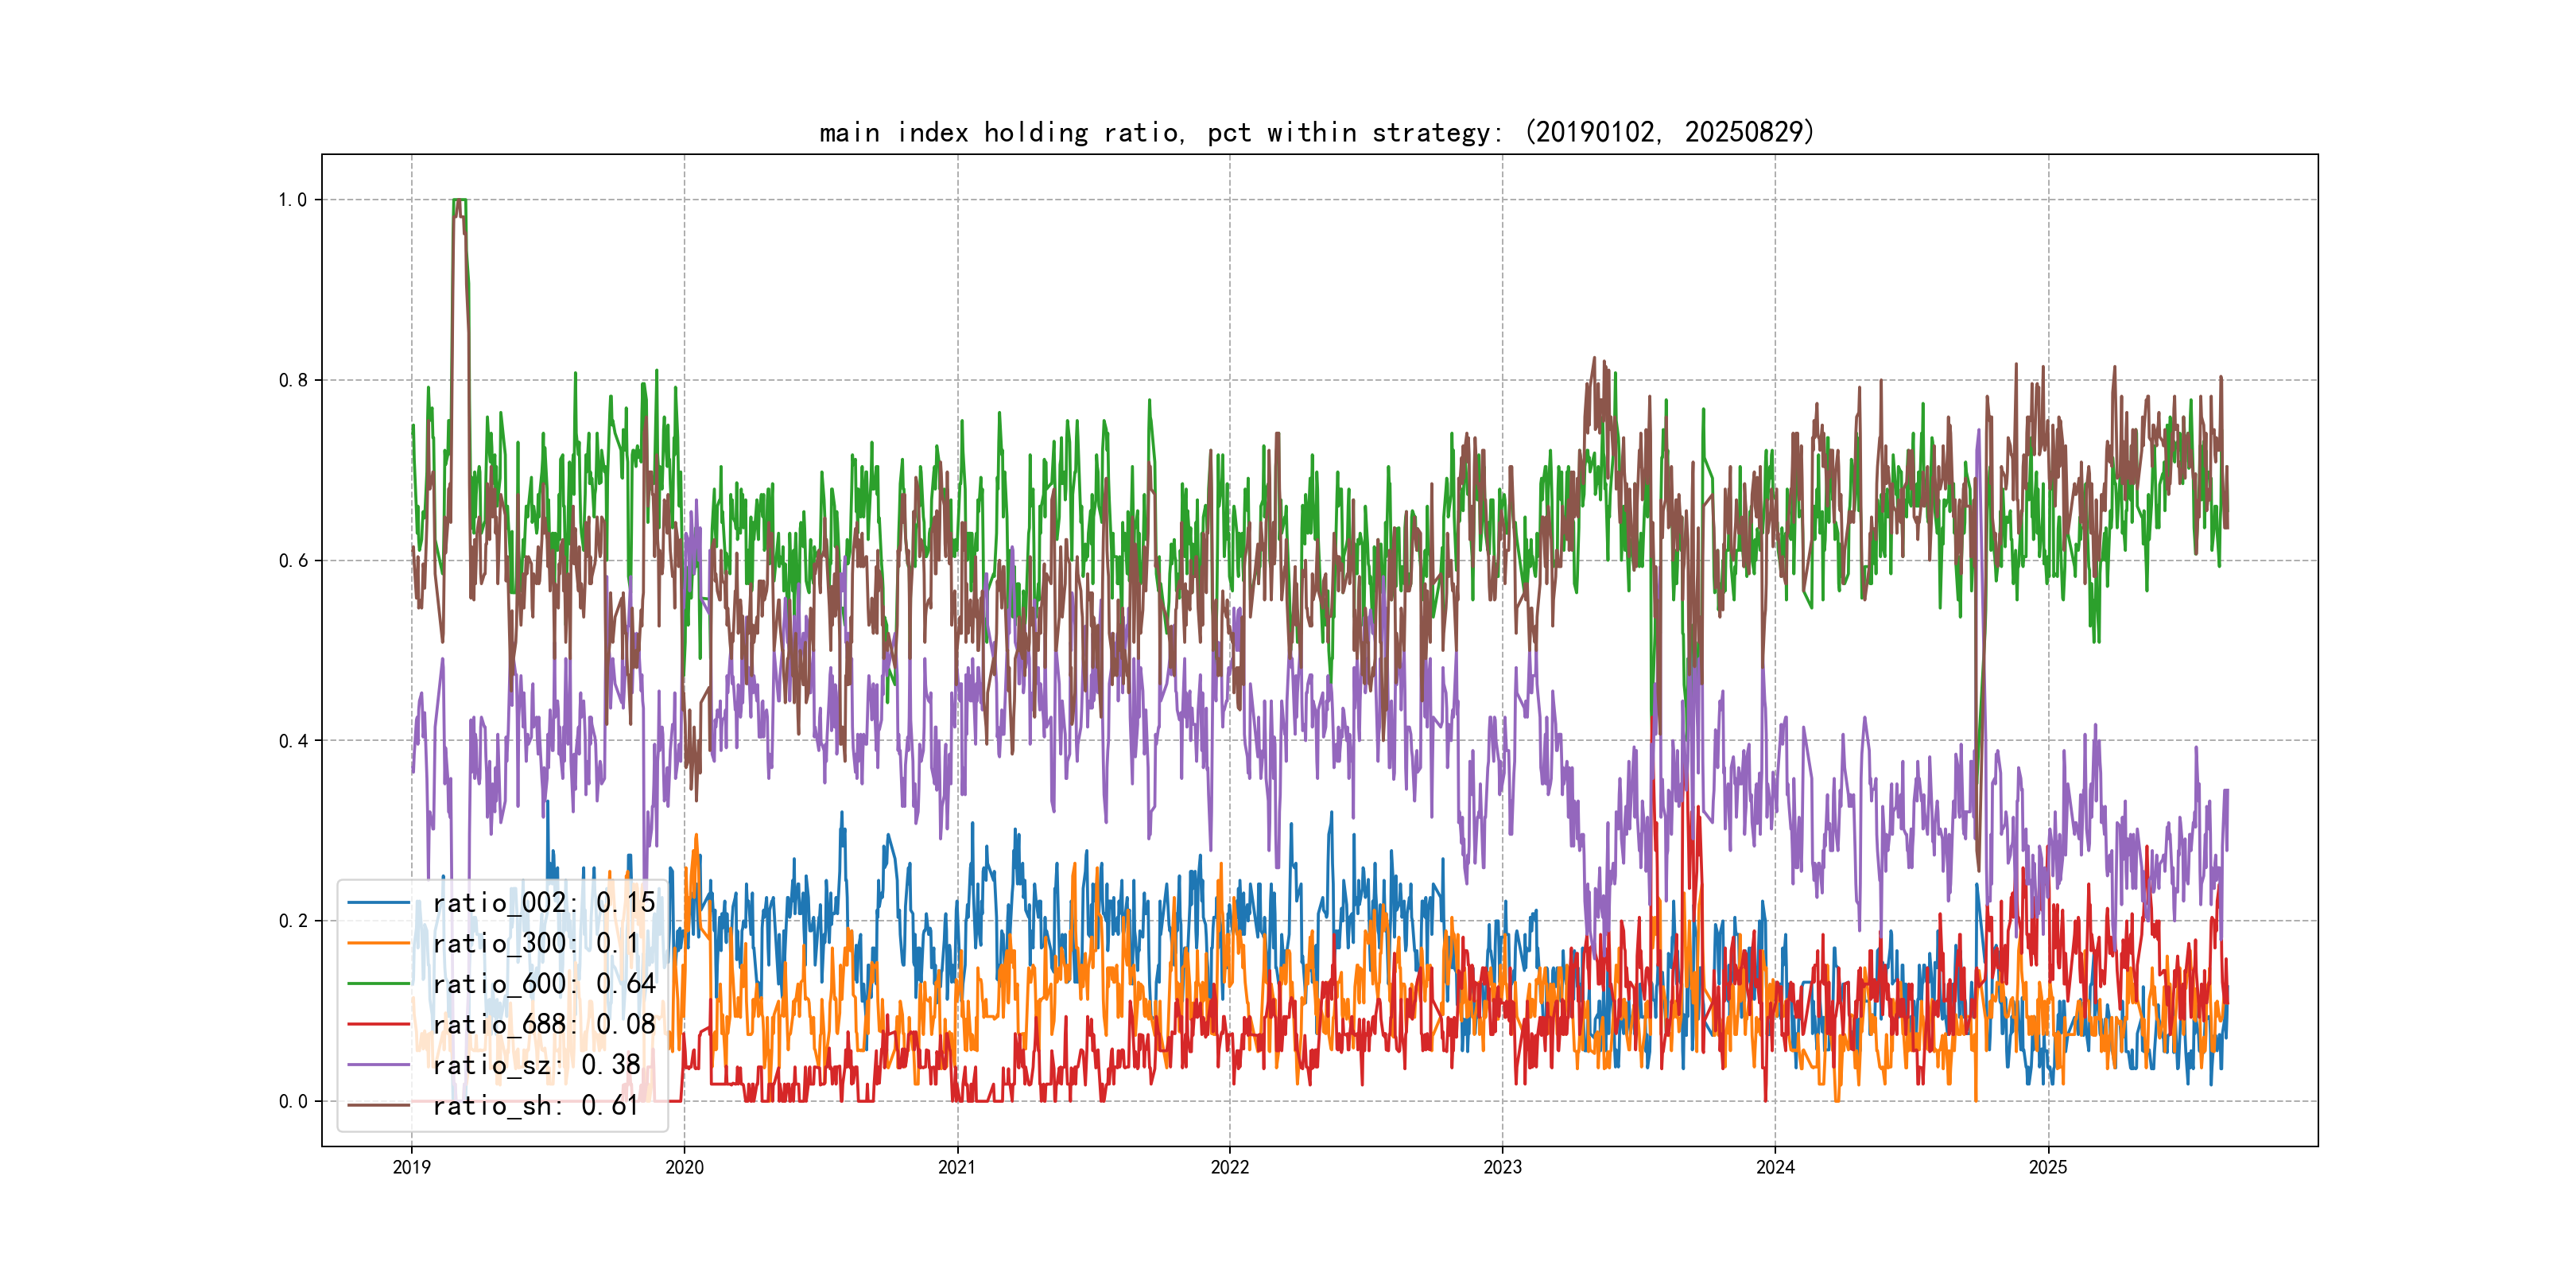Click the chart title text

click(x=1316, y=132)
